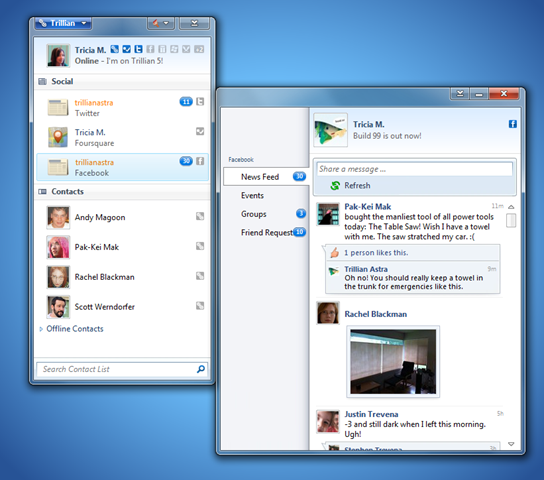Focus the Search Contact List field
This screenshot has width=544, height=480.
click(x=122, y=369)
